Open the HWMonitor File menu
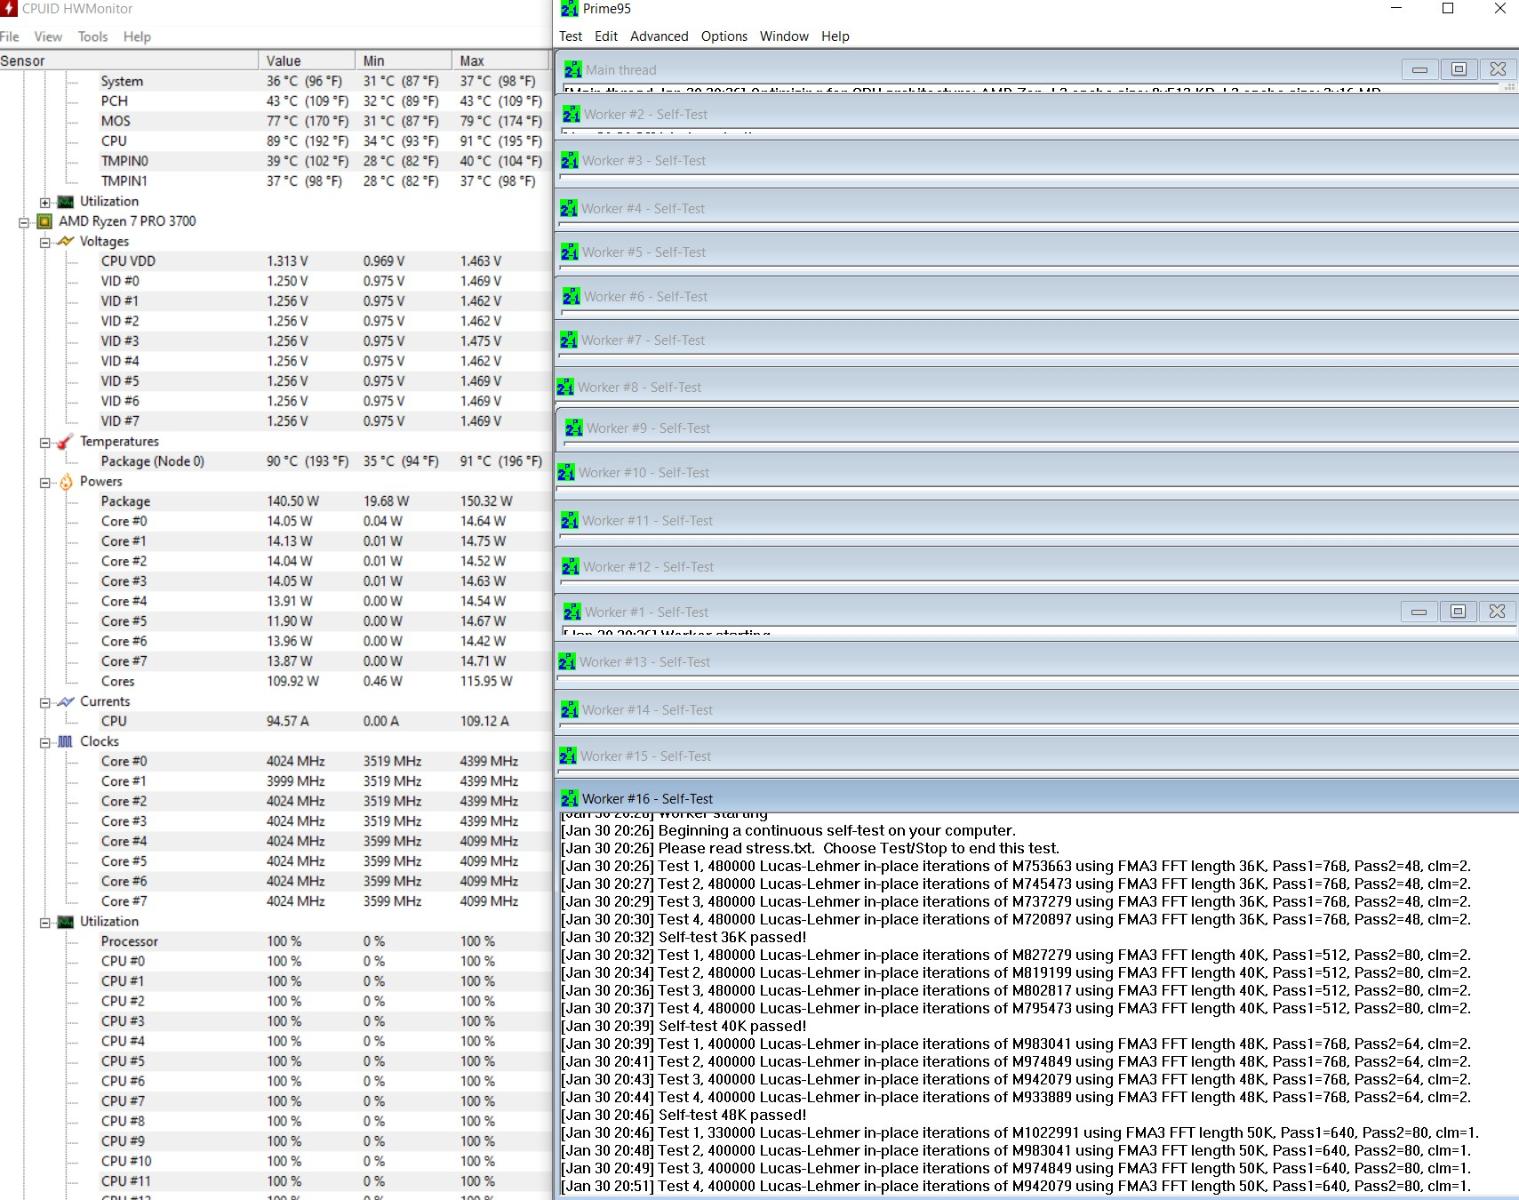Screen dimensions: 1519x1200 tap(10, 37)
